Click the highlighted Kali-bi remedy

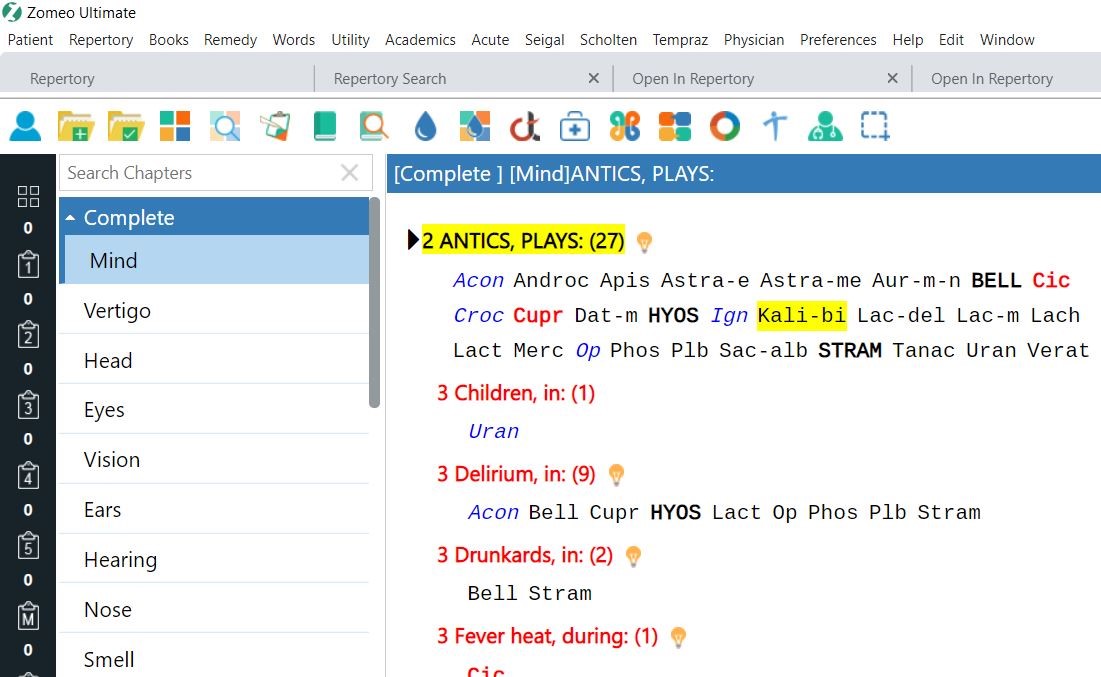[x=801, y=315]
